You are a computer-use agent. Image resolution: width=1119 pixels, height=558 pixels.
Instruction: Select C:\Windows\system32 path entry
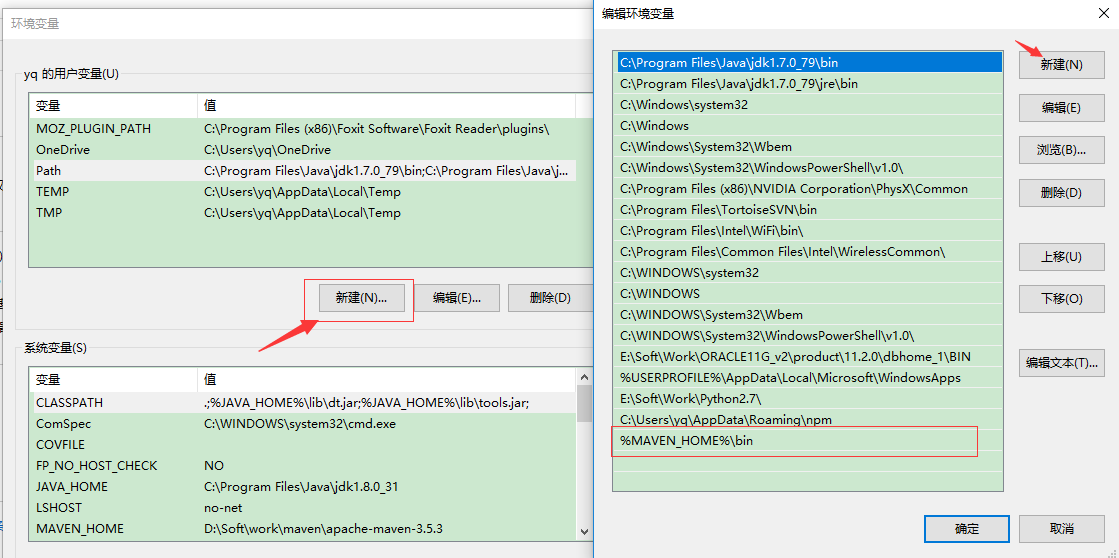pyautogui.click(x=809, y=105)
